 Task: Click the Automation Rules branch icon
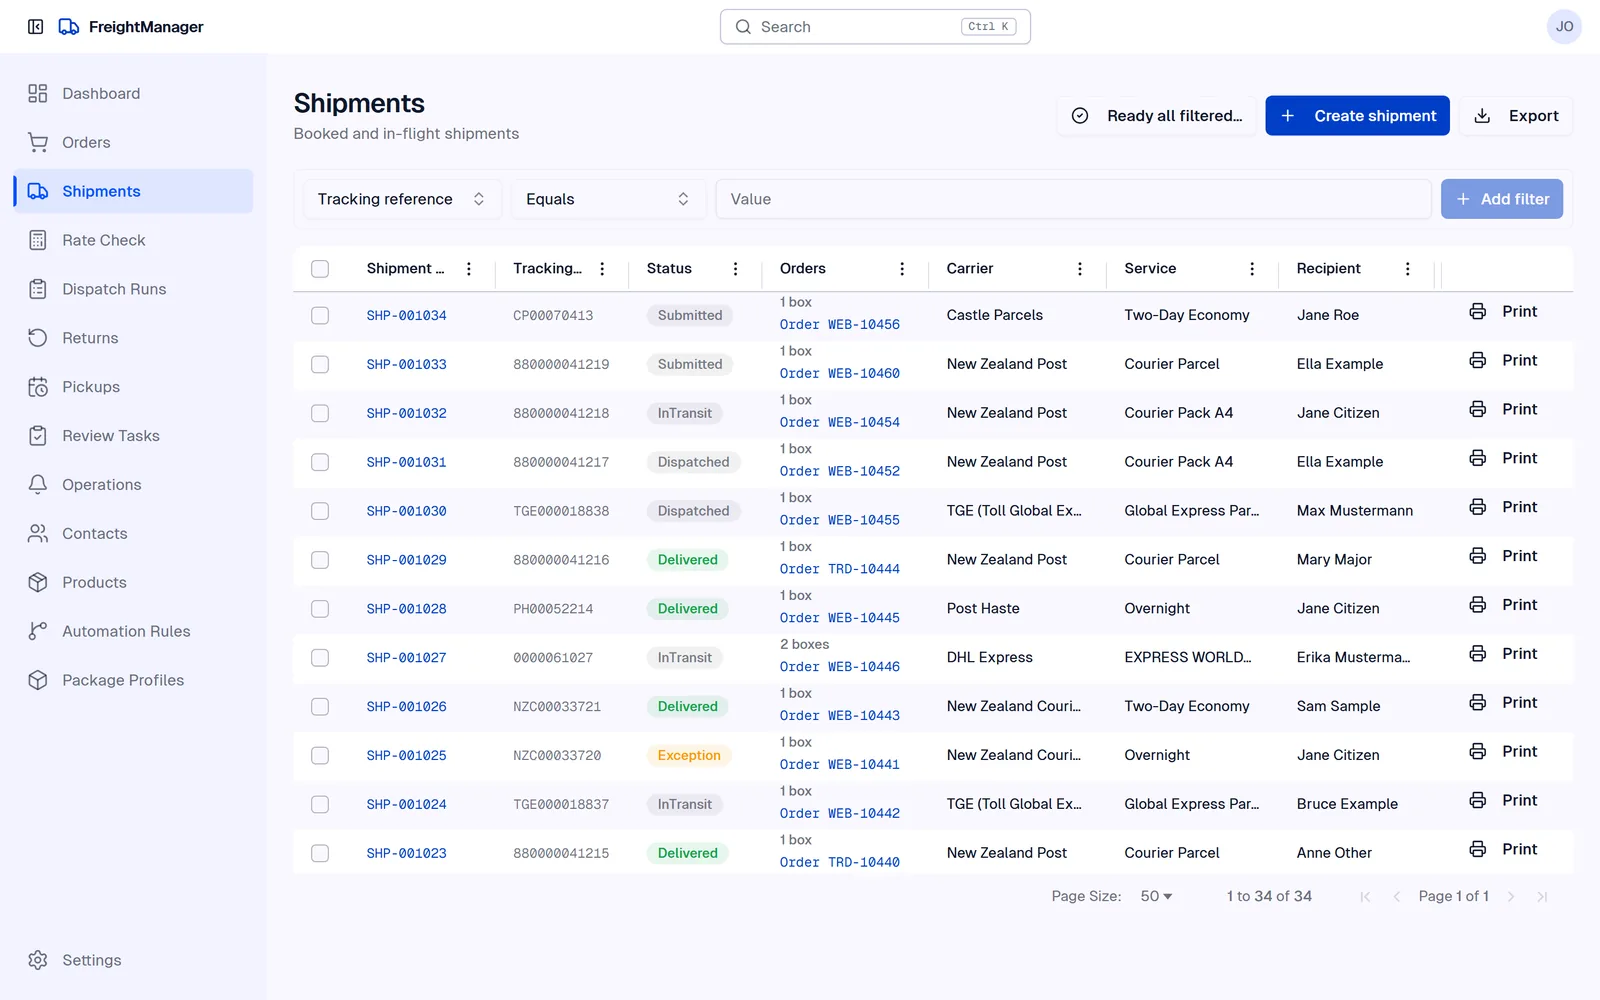coord(38,631)
